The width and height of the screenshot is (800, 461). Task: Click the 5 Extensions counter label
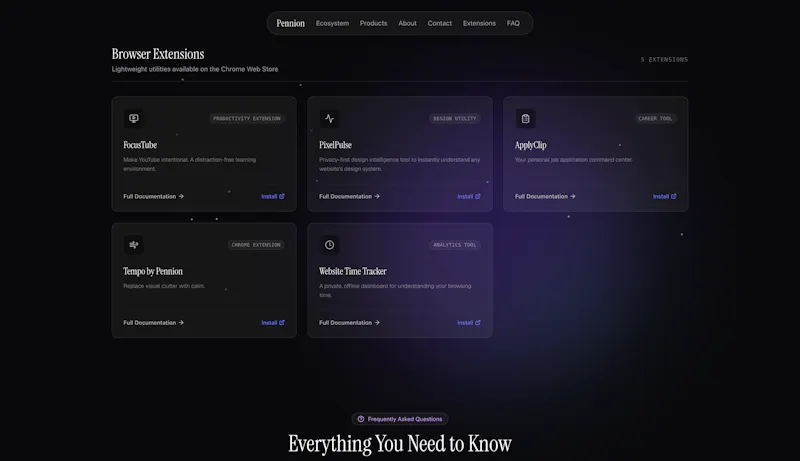664,60
